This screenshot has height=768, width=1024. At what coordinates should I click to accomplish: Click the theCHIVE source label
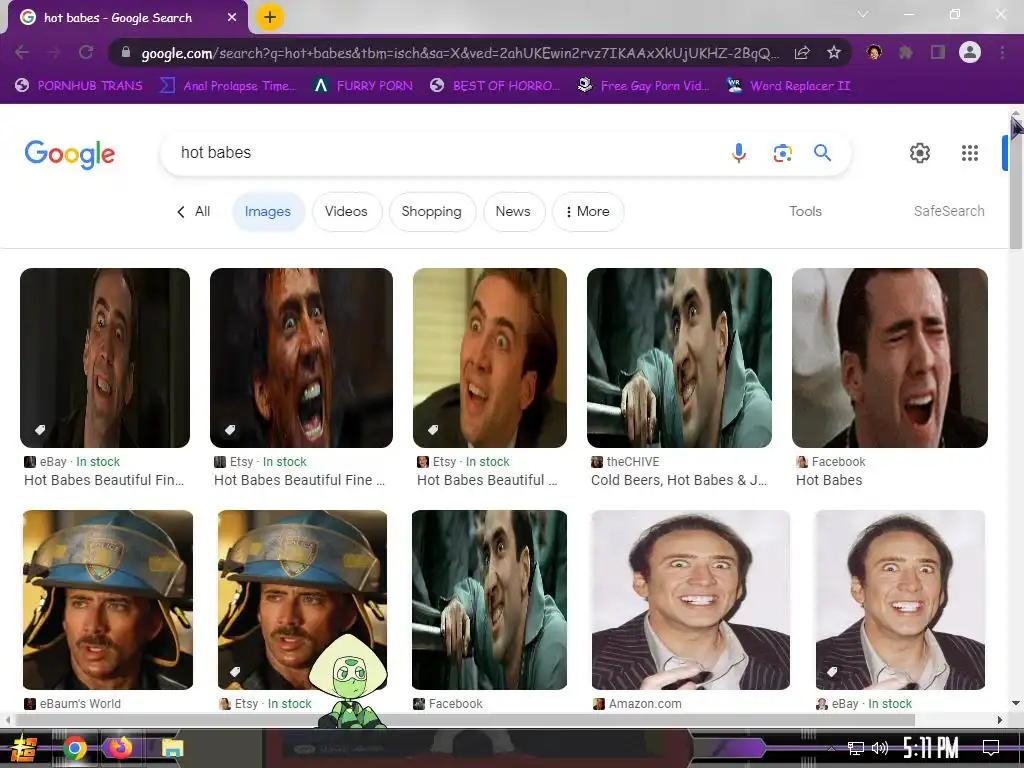[633, 462]
